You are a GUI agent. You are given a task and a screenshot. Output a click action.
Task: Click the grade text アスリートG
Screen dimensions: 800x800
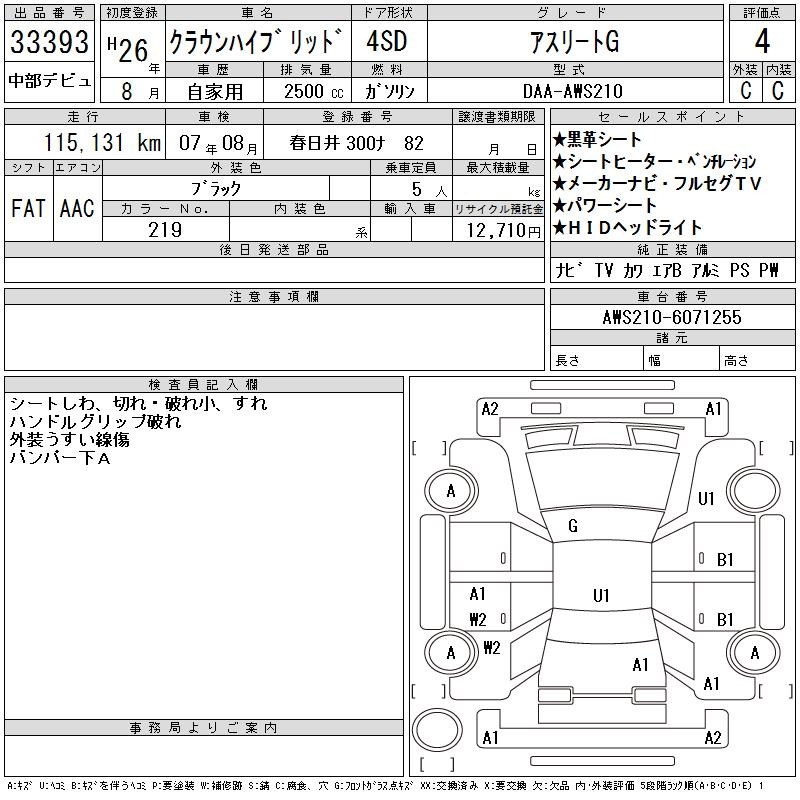pos(574,42)
